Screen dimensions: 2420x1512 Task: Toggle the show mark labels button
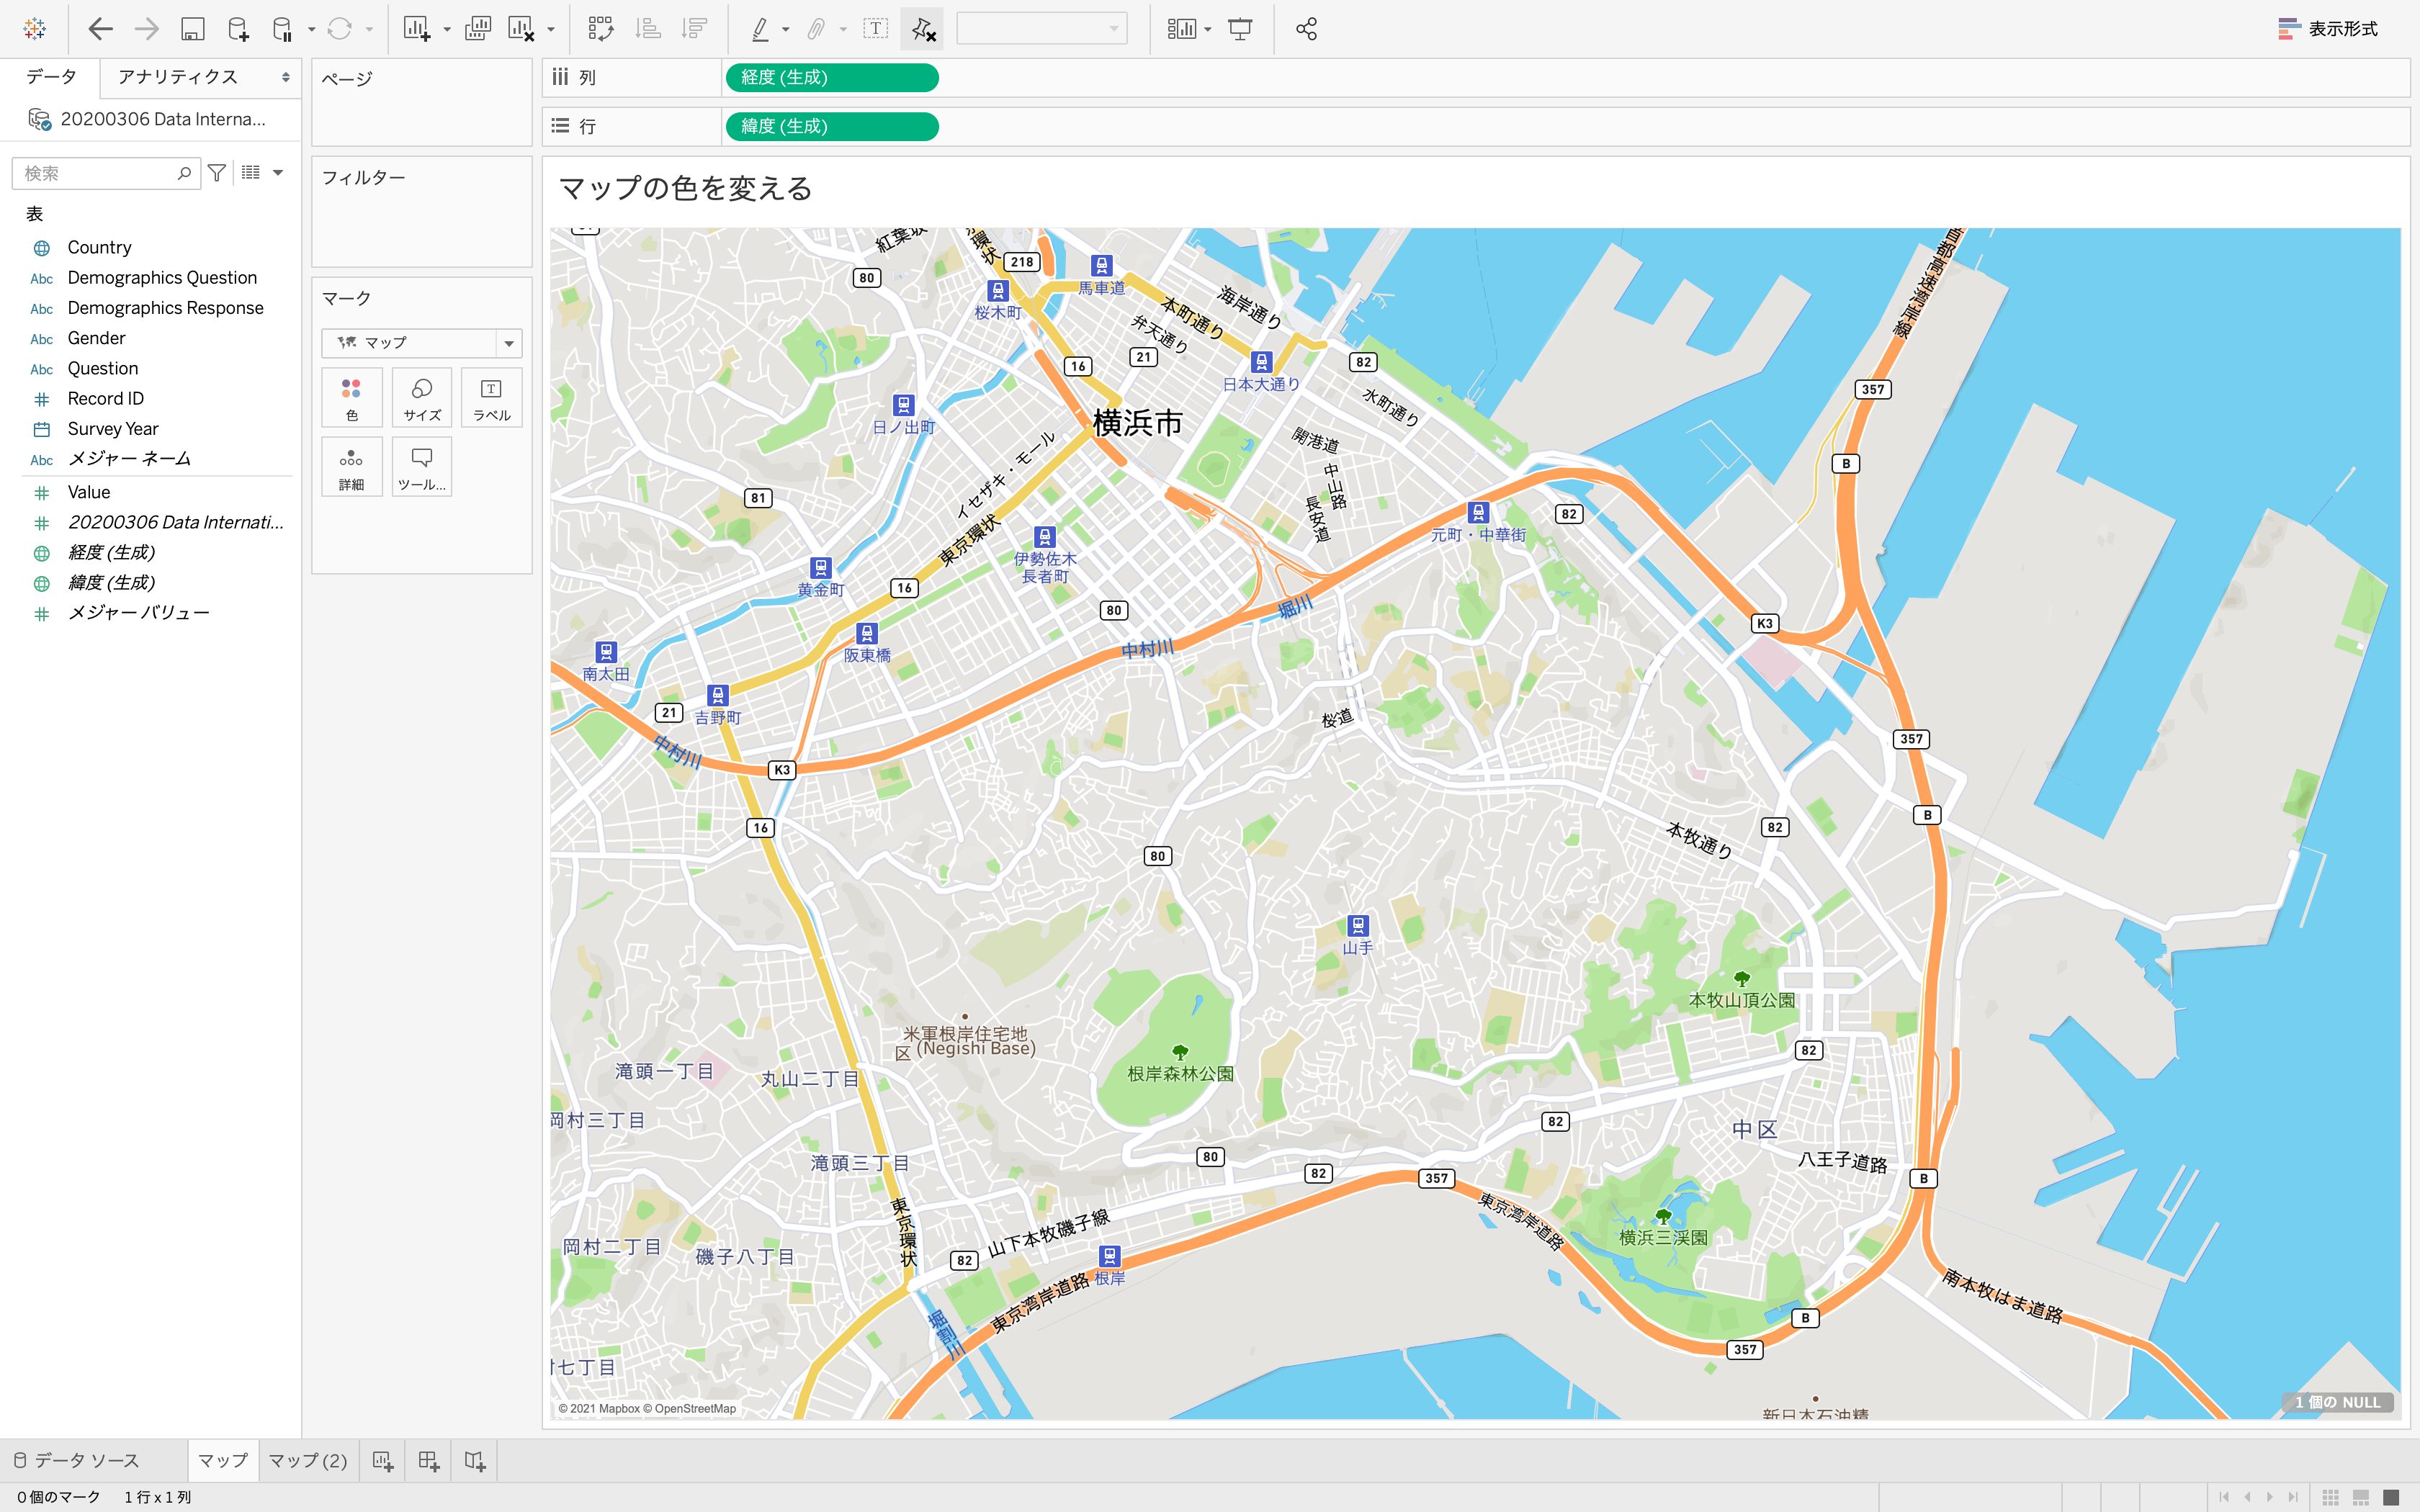[x=876, y=29]
